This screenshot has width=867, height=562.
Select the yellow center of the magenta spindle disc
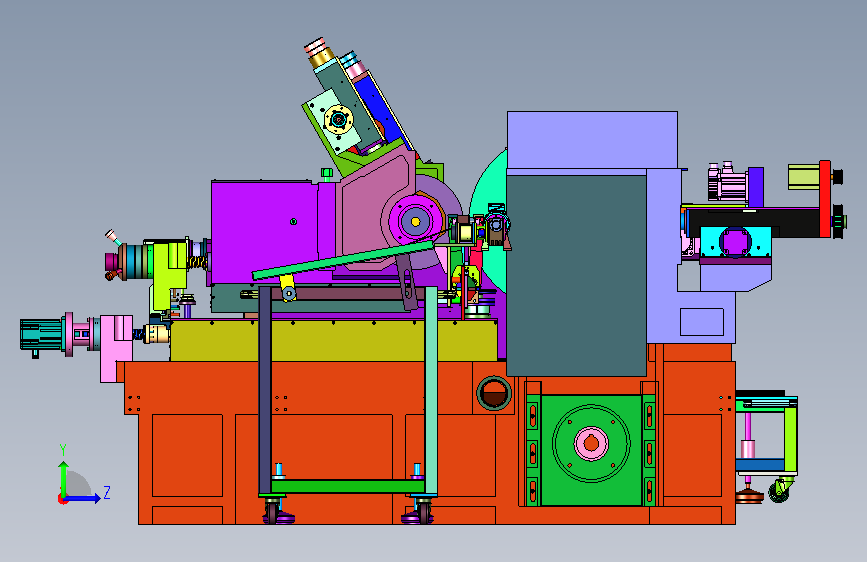click(415, 222)
